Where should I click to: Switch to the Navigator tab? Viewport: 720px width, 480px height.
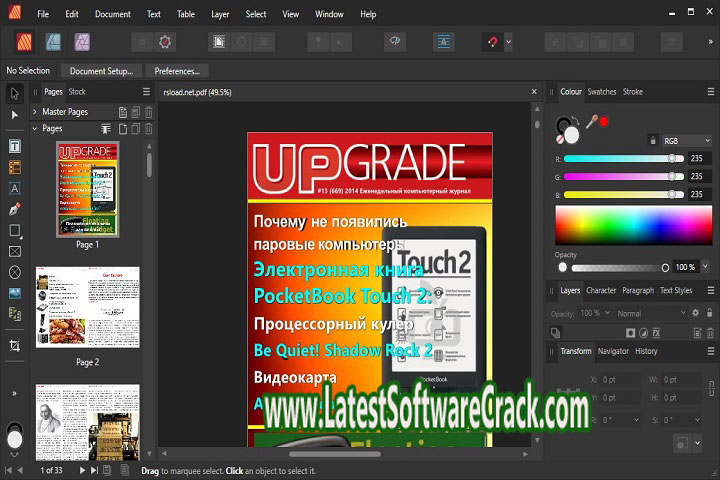tap(613, 351)
